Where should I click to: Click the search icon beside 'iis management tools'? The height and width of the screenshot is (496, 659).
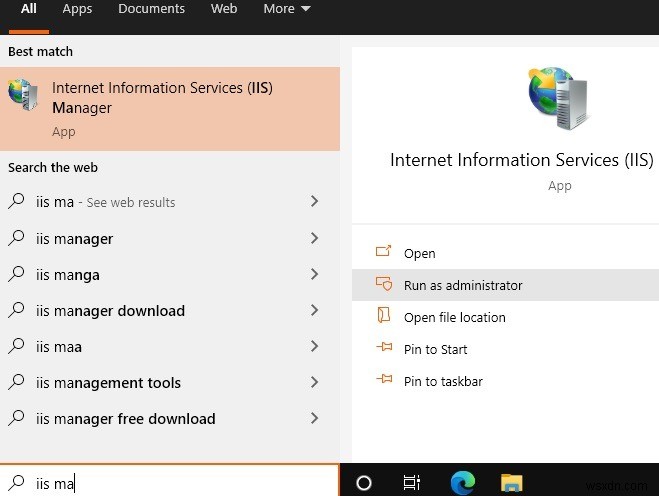(x=16, y=382)
